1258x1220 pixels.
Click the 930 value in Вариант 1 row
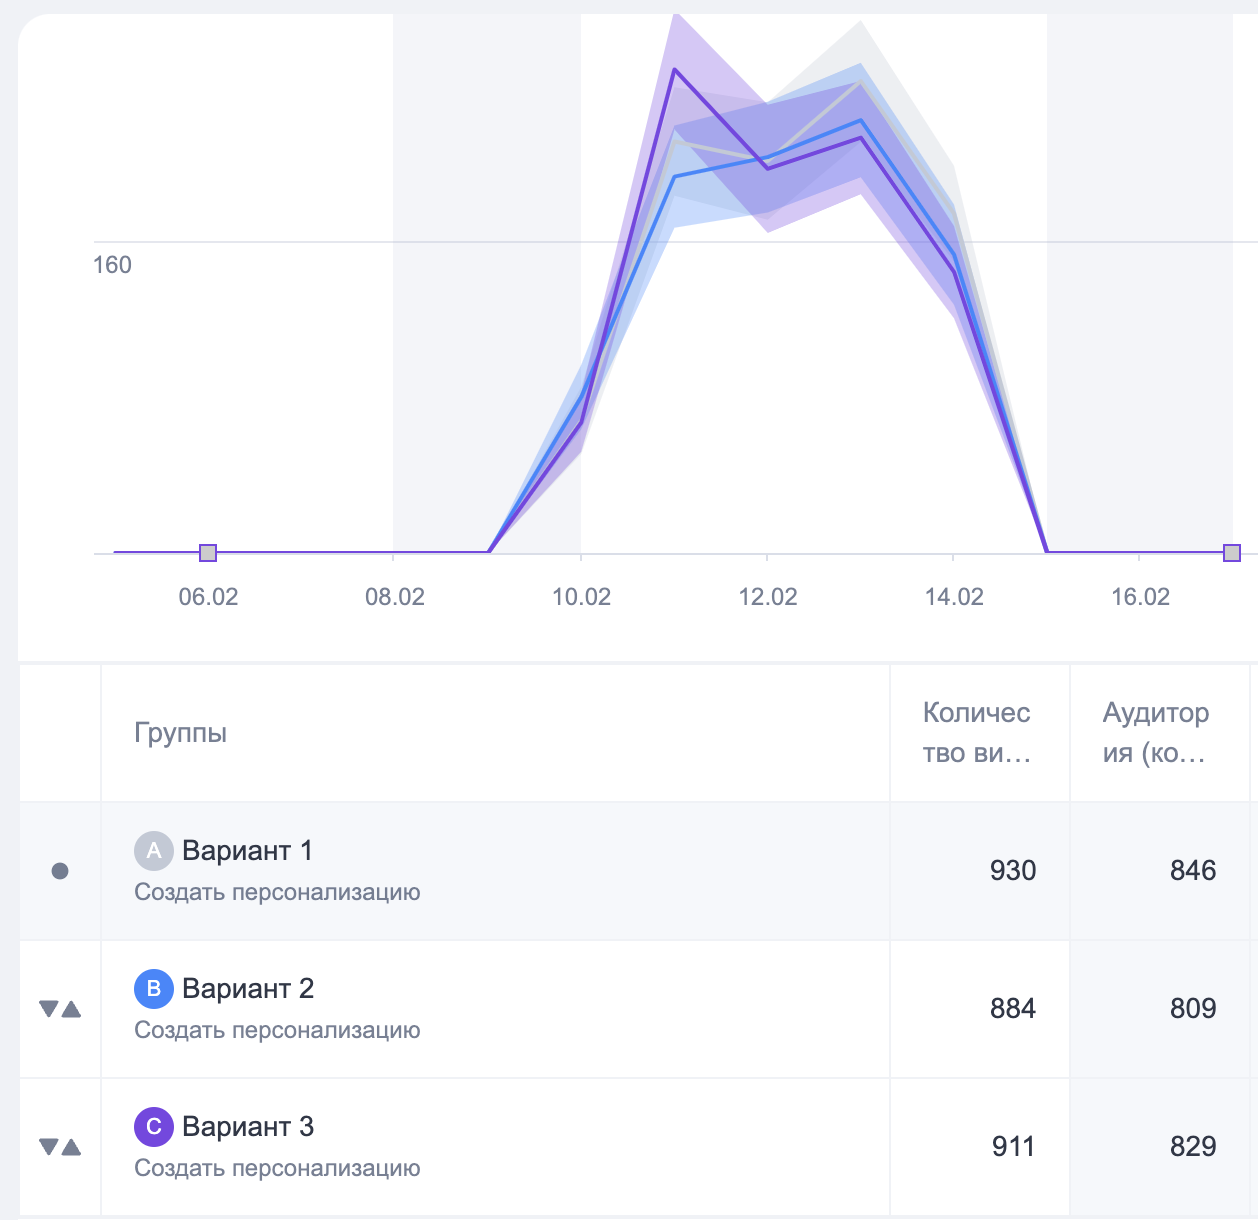tap(1013, 871)
